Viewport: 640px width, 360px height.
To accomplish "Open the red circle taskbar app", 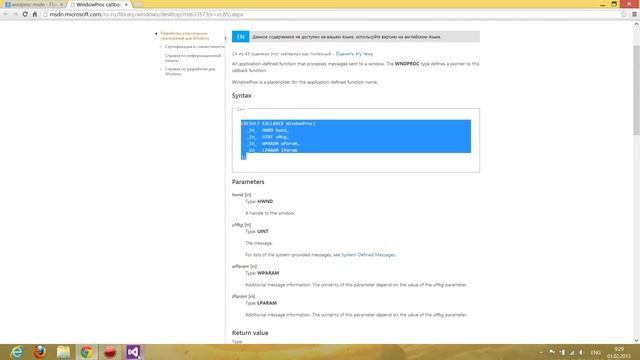I will click(110, 352).
